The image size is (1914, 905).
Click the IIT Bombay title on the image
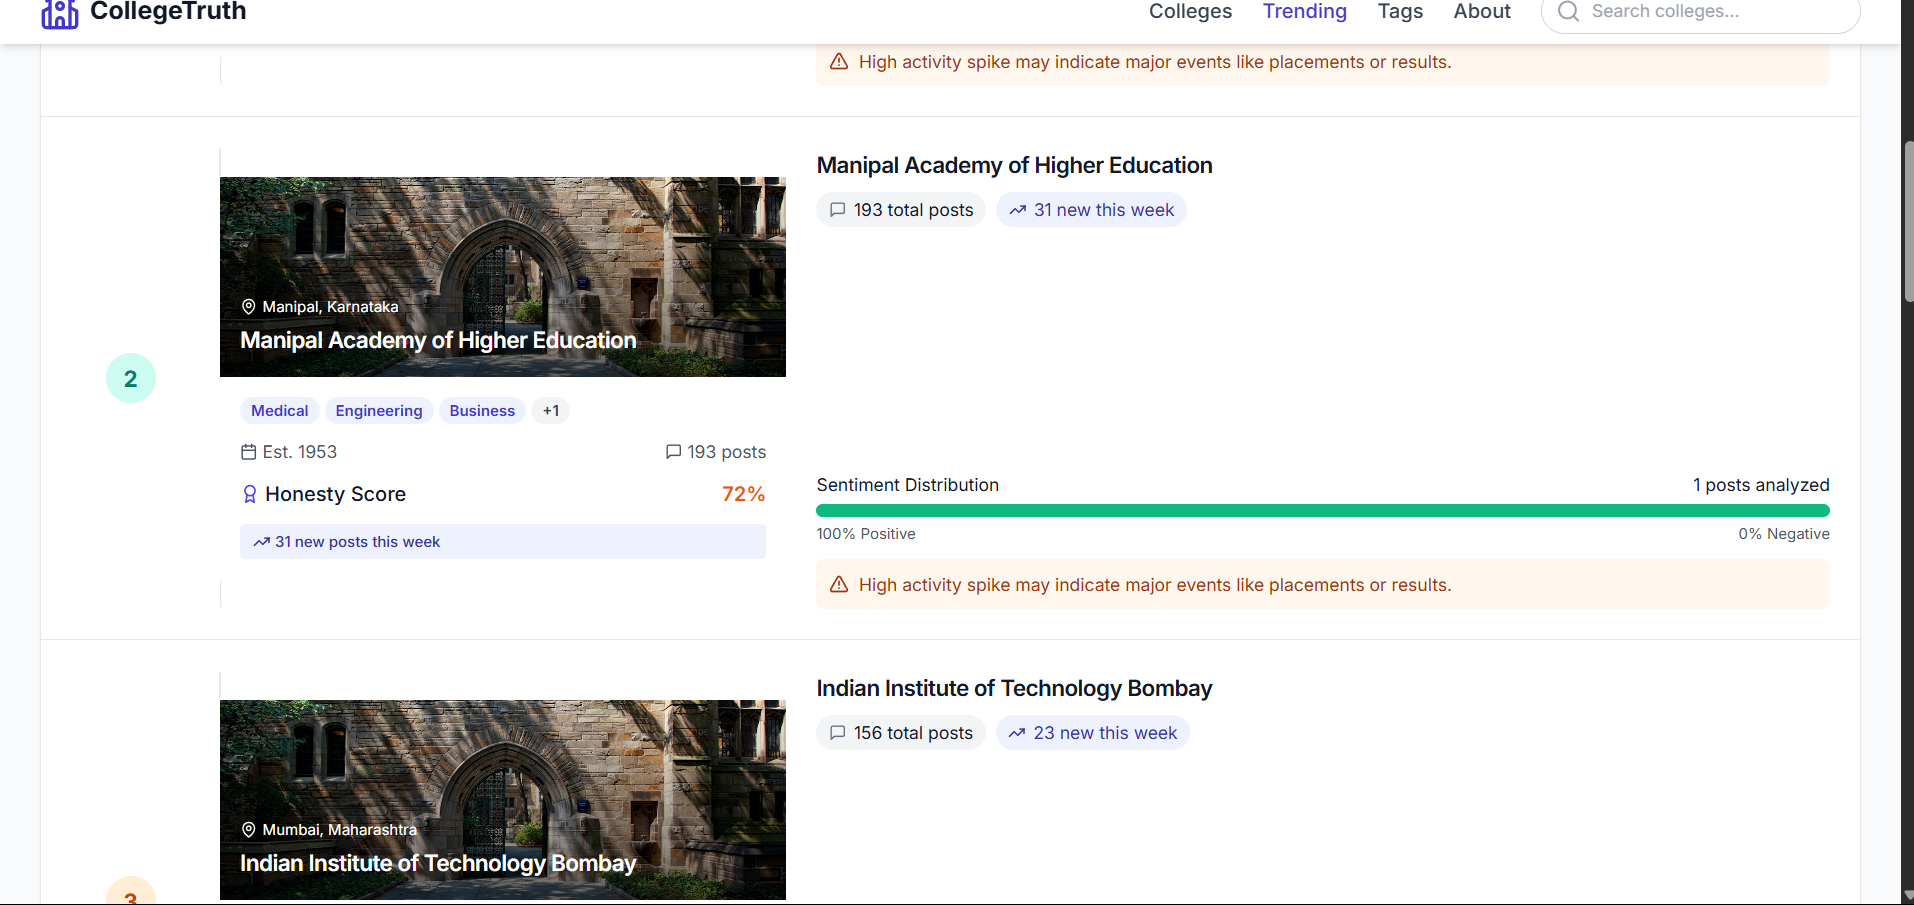point(438,863)
